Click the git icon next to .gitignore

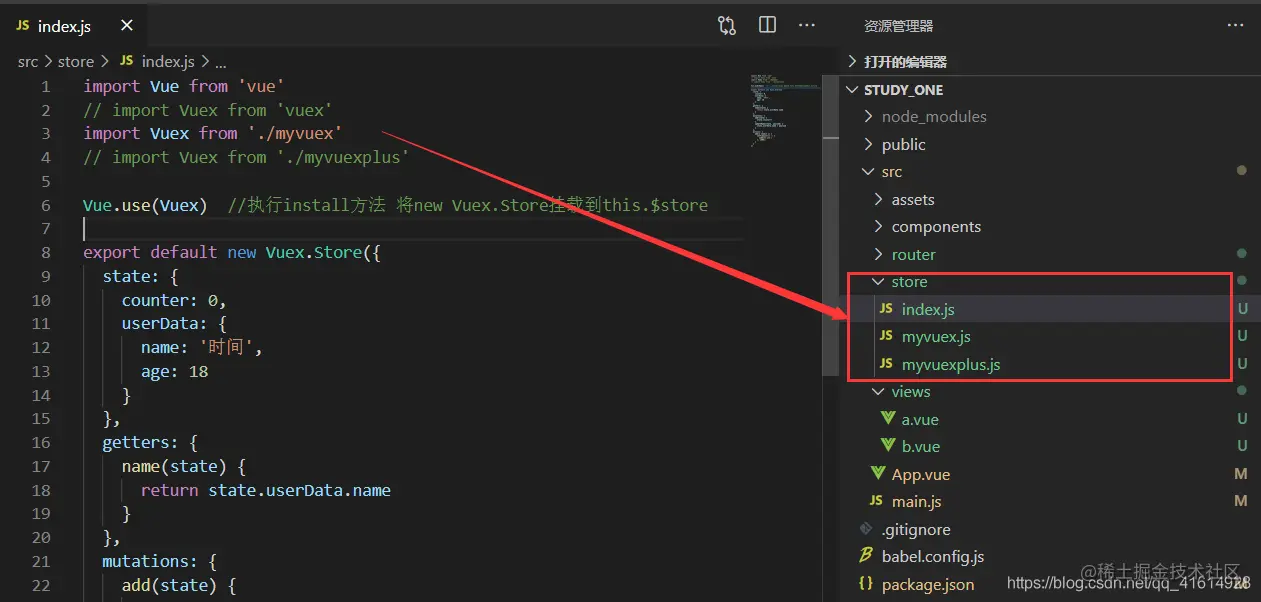tap(866, 529)
